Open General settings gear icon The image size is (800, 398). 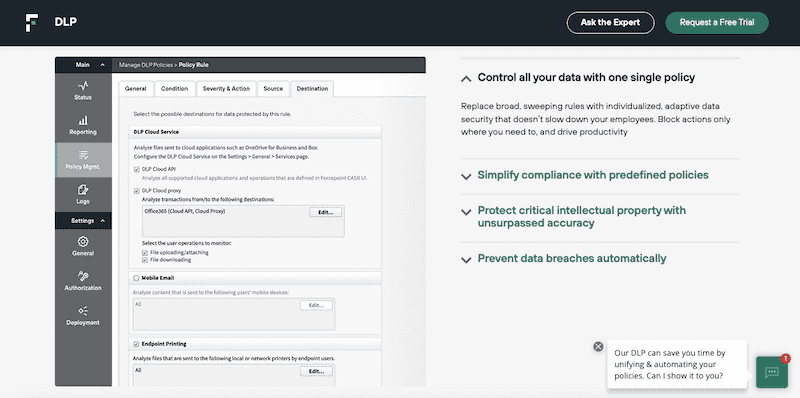83,241
